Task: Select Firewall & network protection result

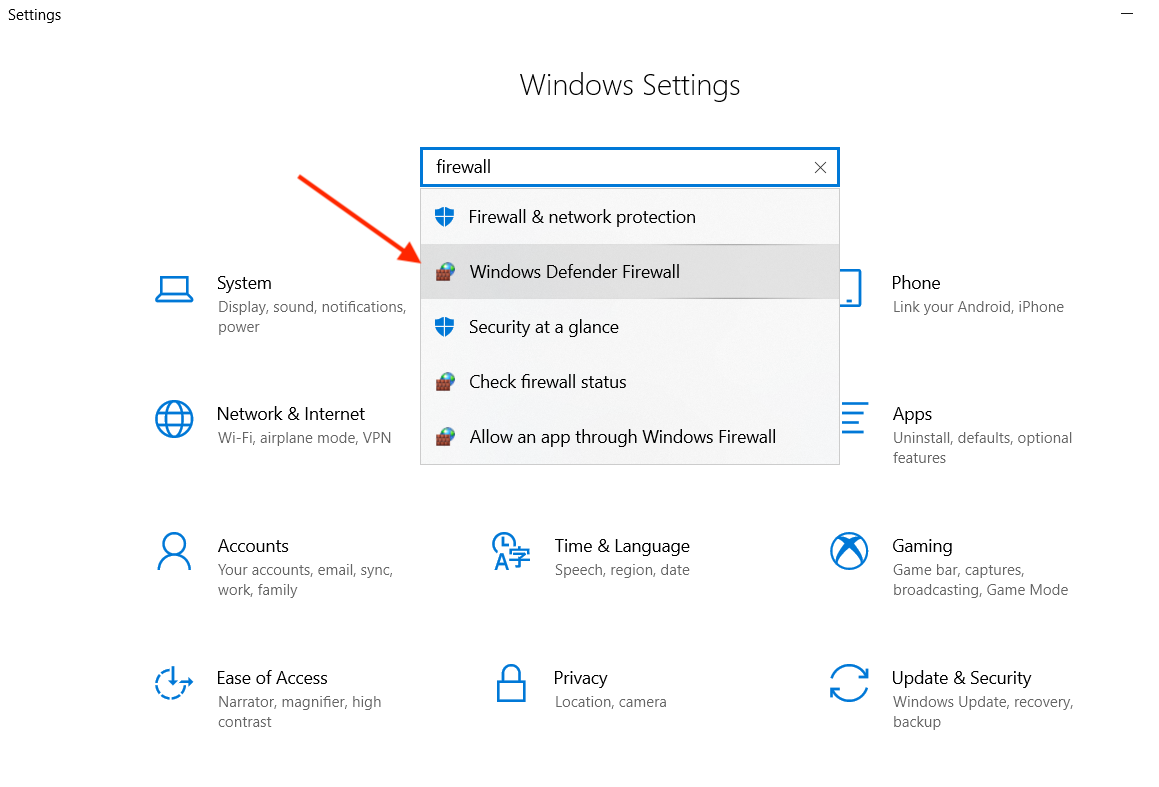Action: coord(630,217)
